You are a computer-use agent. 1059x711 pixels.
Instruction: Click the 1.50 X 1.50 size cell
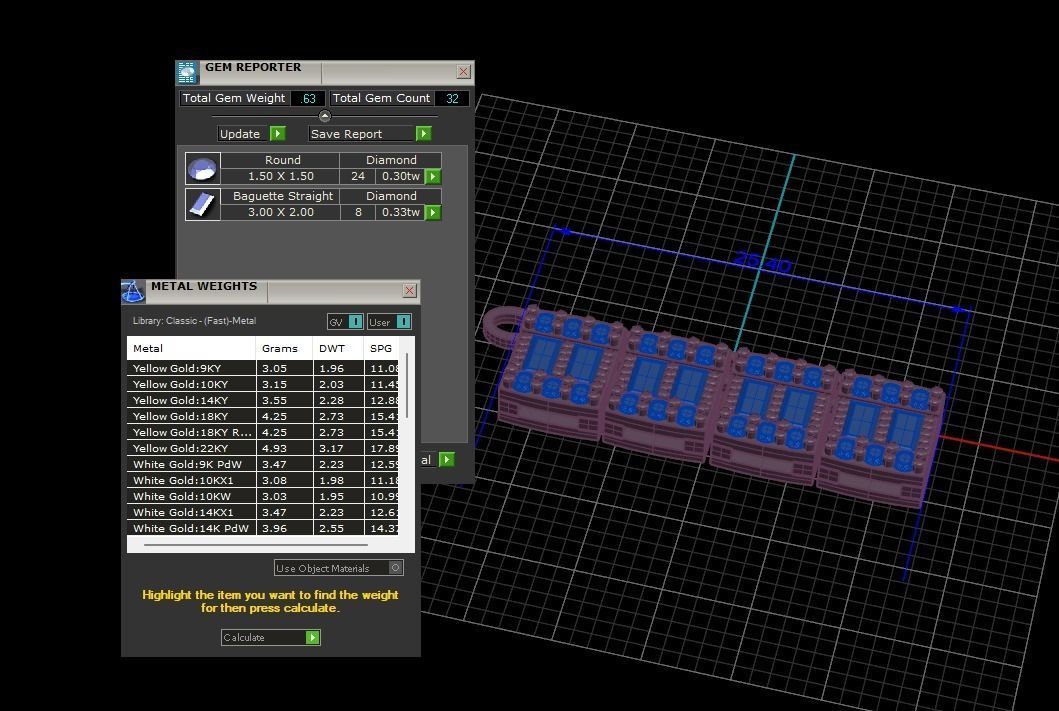click(280, 176)
